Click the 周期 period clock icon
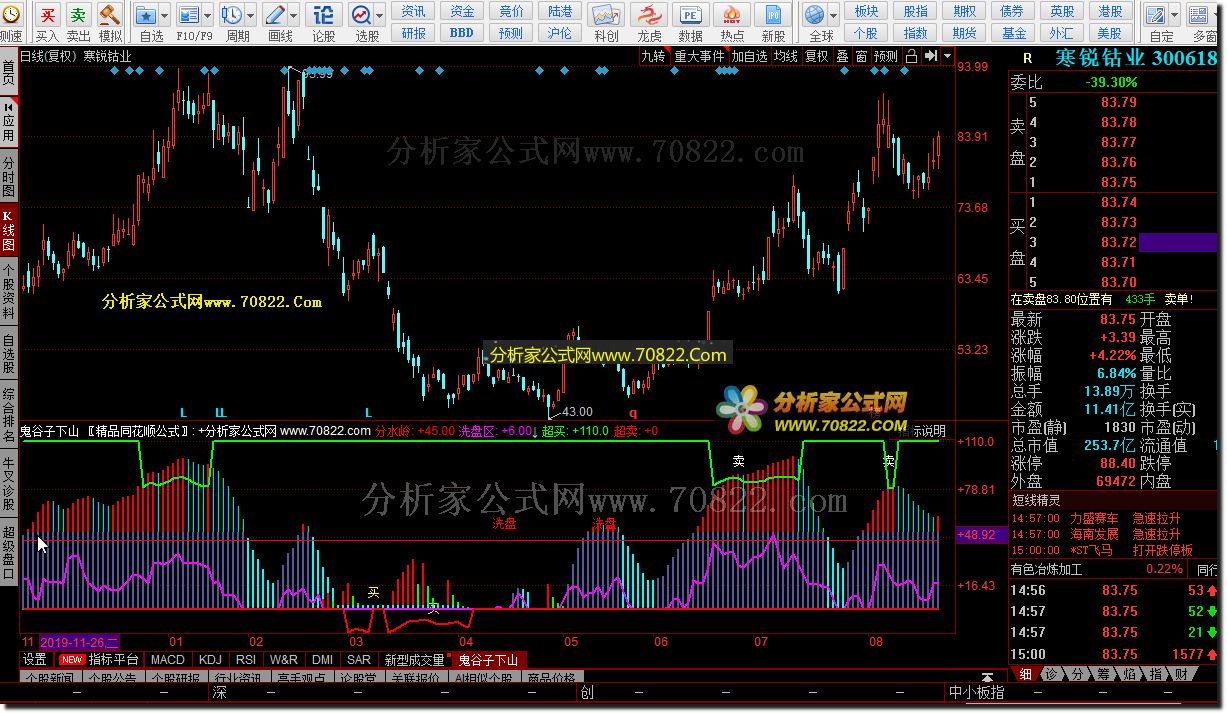The width and height of the screenshot is (1227, 713). click(x=231, y=16)
